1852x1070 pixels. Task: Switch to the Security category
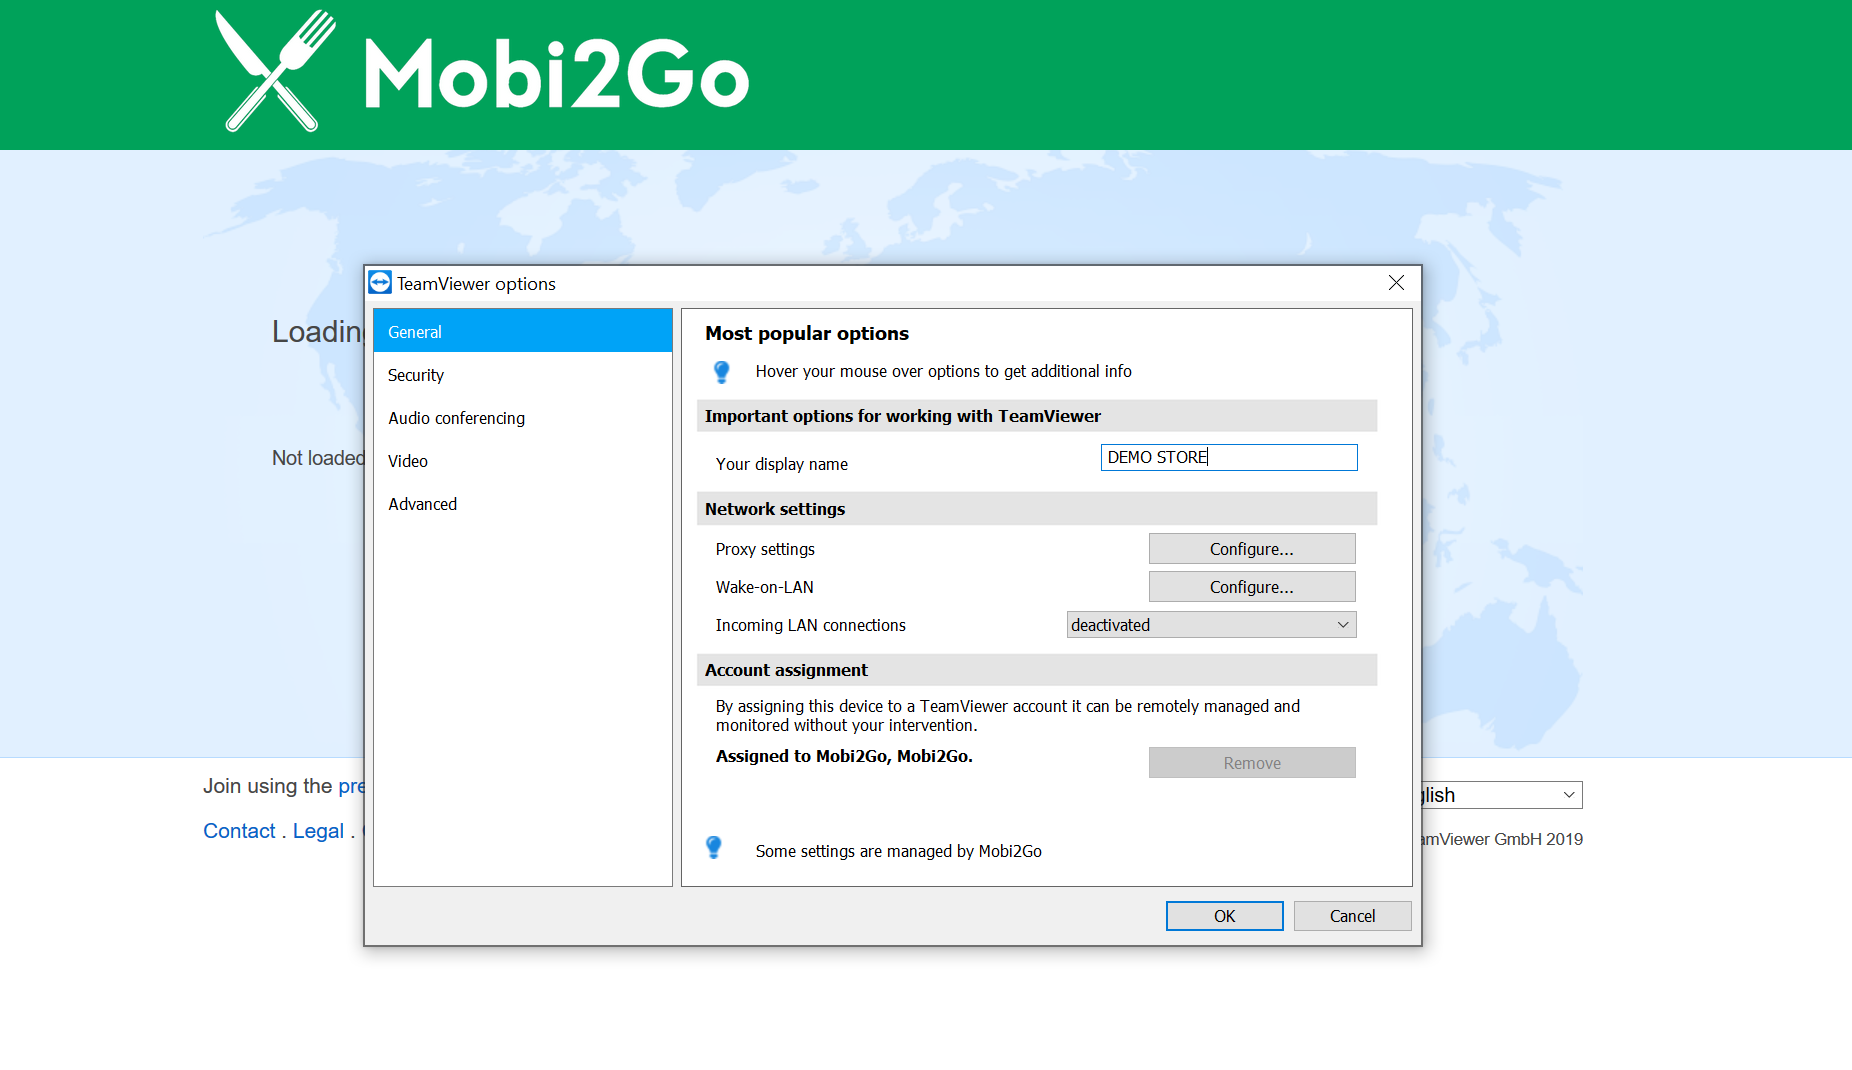pyautogui.click(x=416, y=375)
